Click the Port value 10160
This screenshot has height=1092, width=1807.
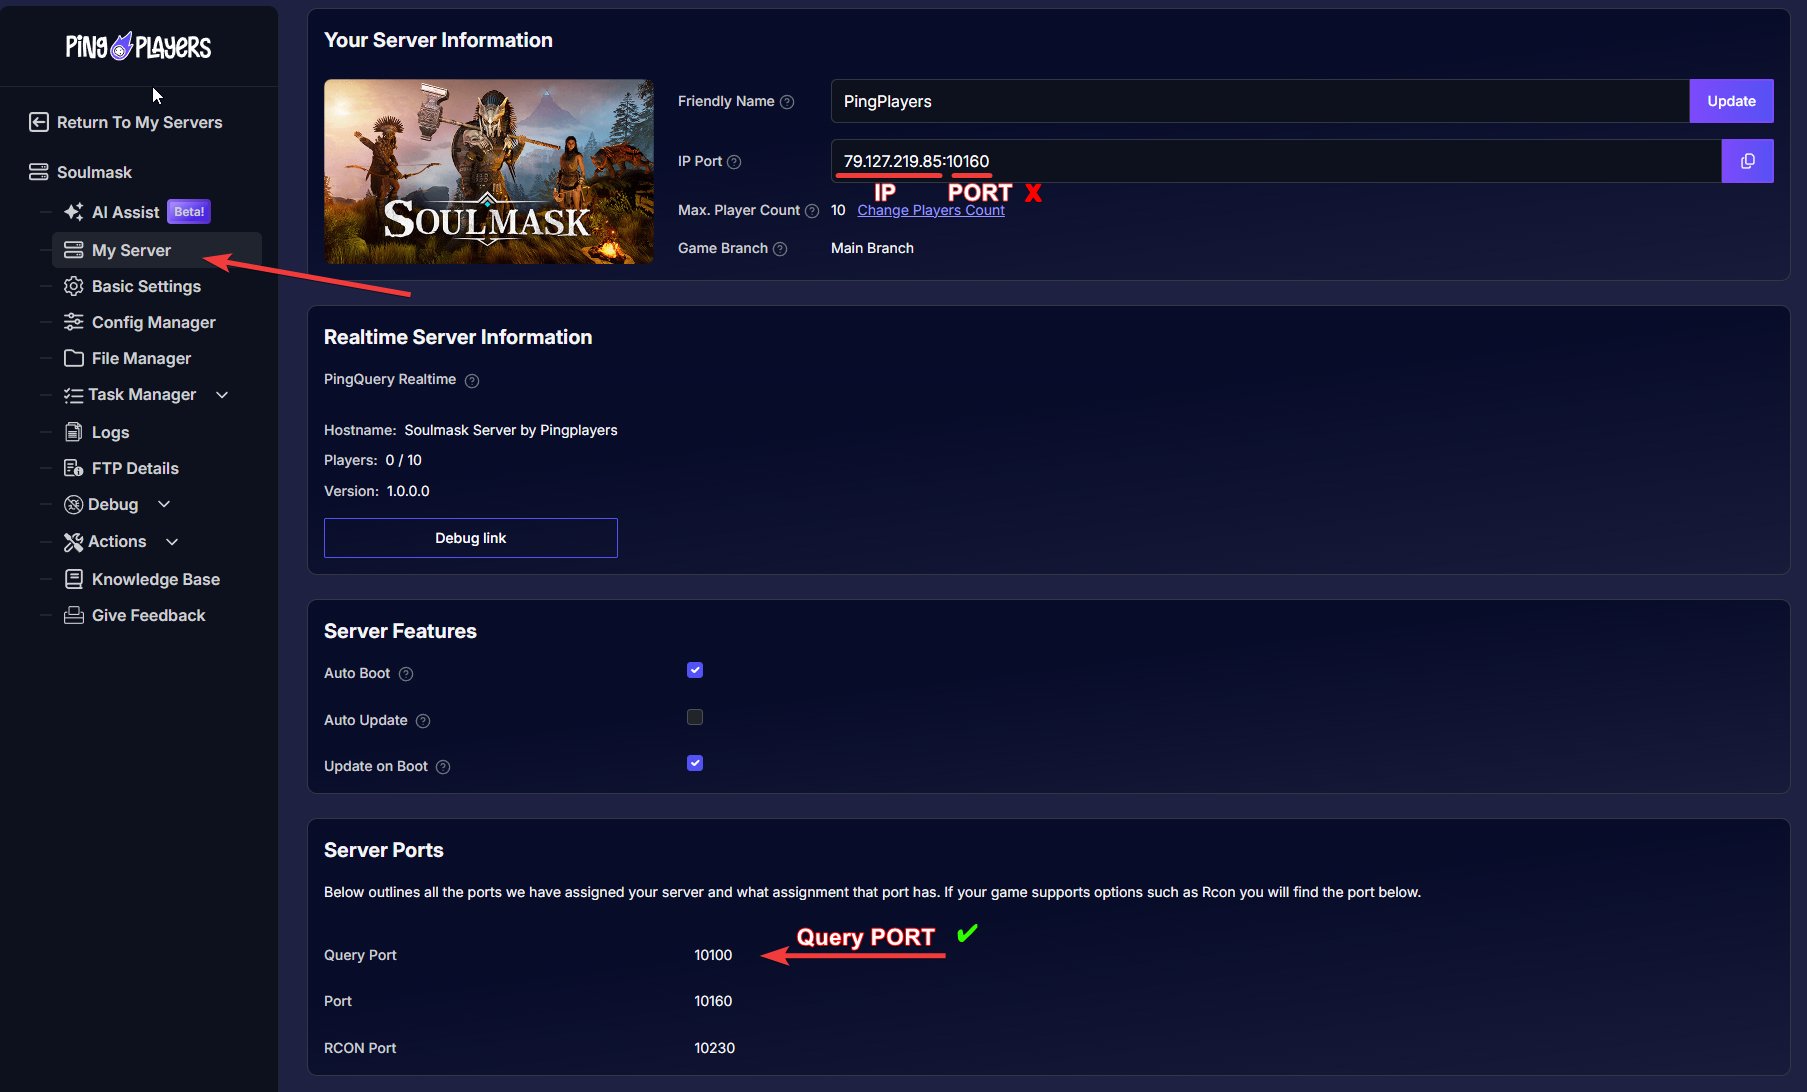[x=713, y=1001]
